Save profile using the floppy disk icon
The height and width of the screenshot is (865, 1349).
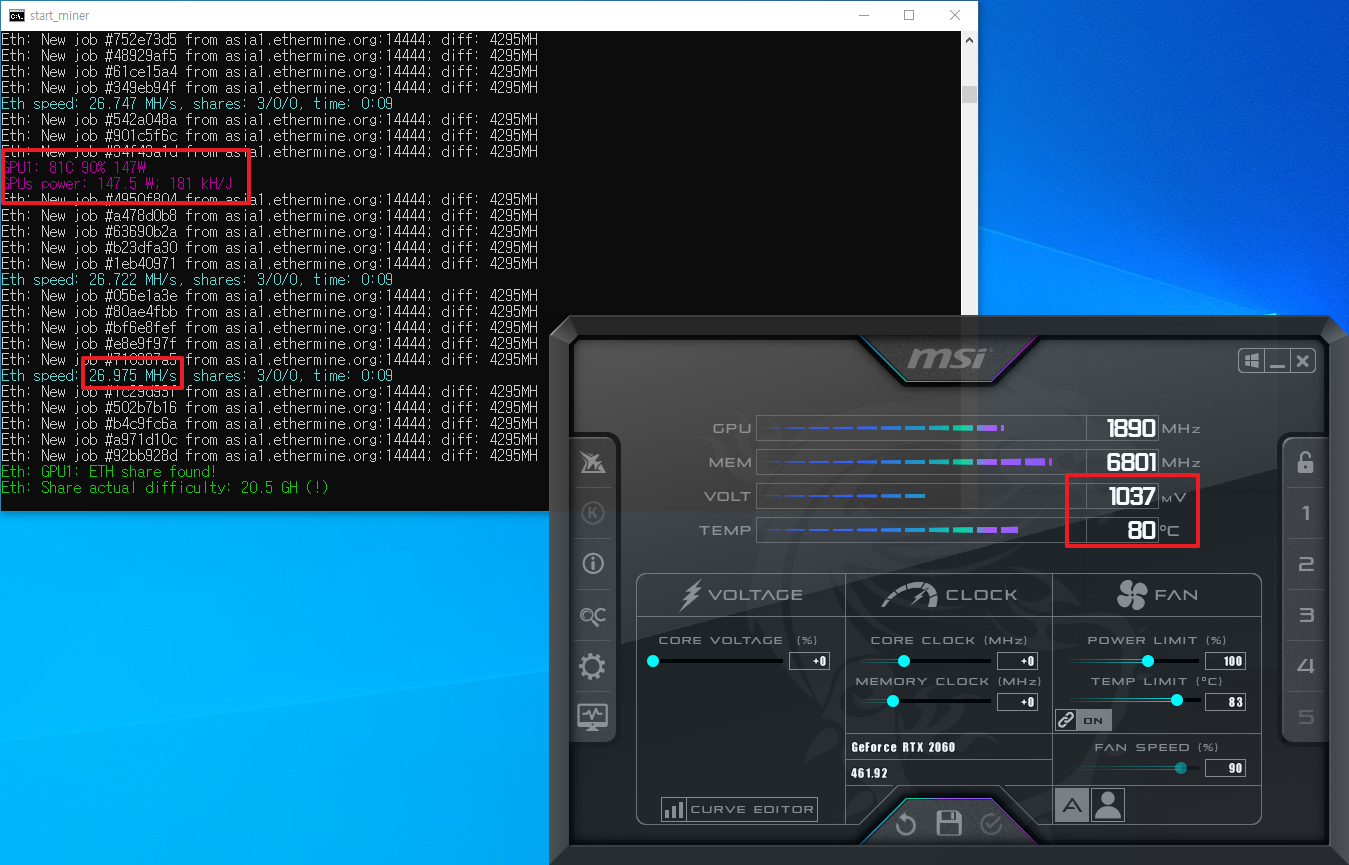click(x=948, y=824)
